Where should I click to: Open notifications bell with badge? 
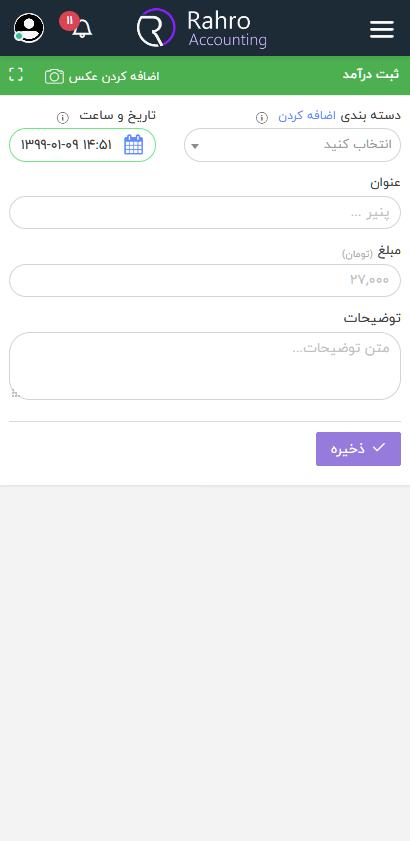tap(77, 25)
